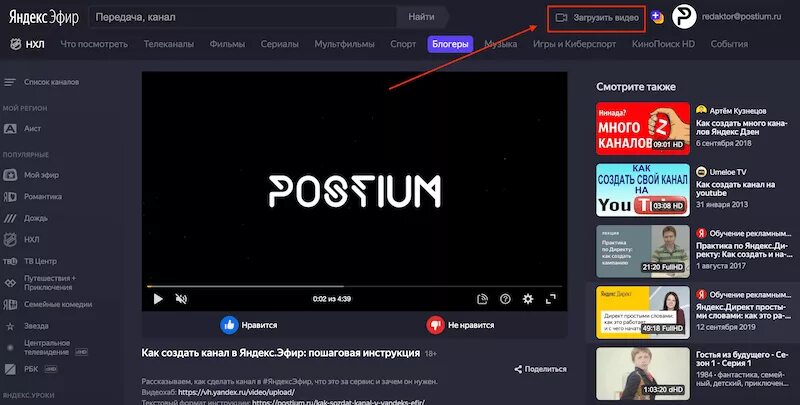Open the Список каналов menu icon
The height and width of the screenshot is (405, 800).
tap(10, 82)
